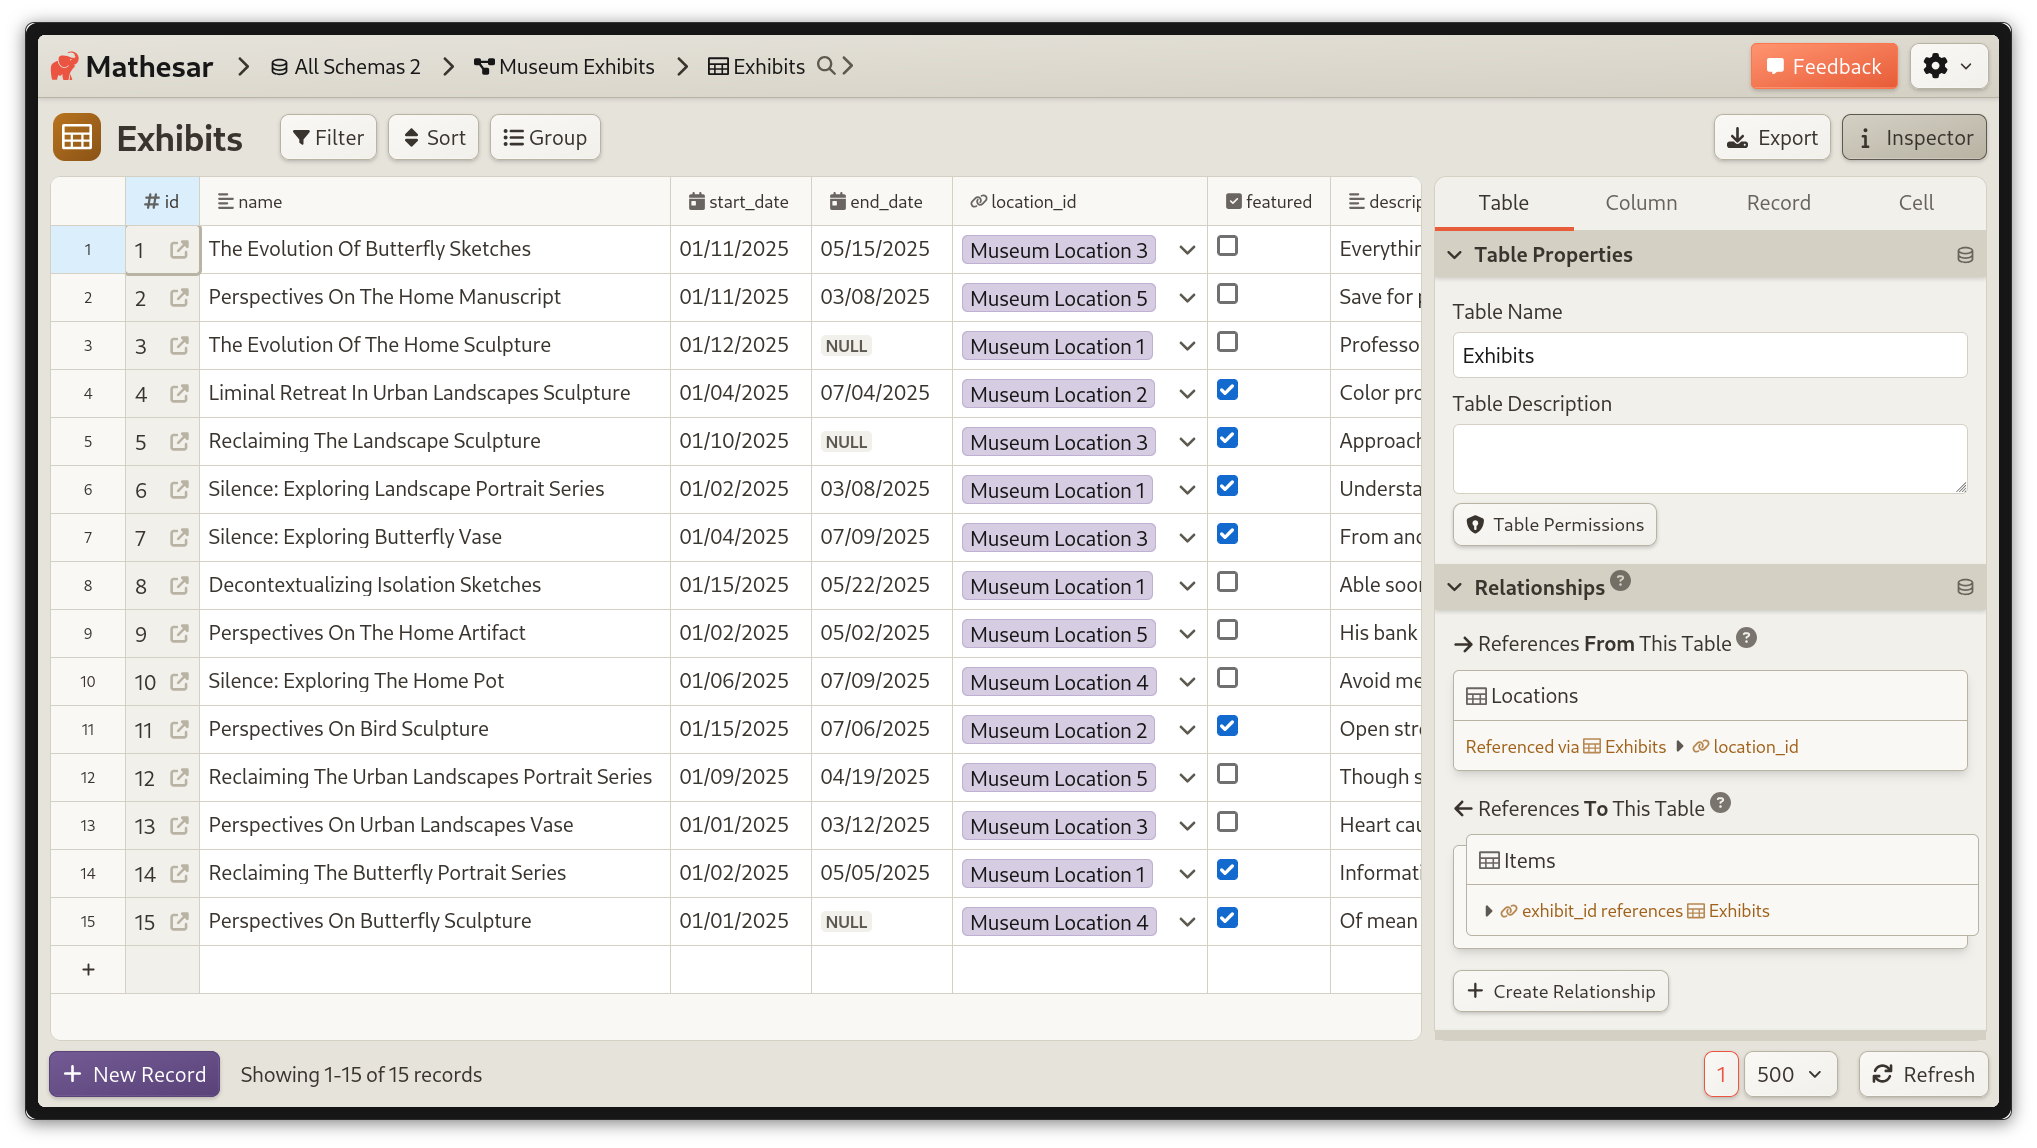Viewport: 2037px width, 1148px height.
Task: Switch to the Column tab in the Inspector
Action: [x=1640, y=202]
